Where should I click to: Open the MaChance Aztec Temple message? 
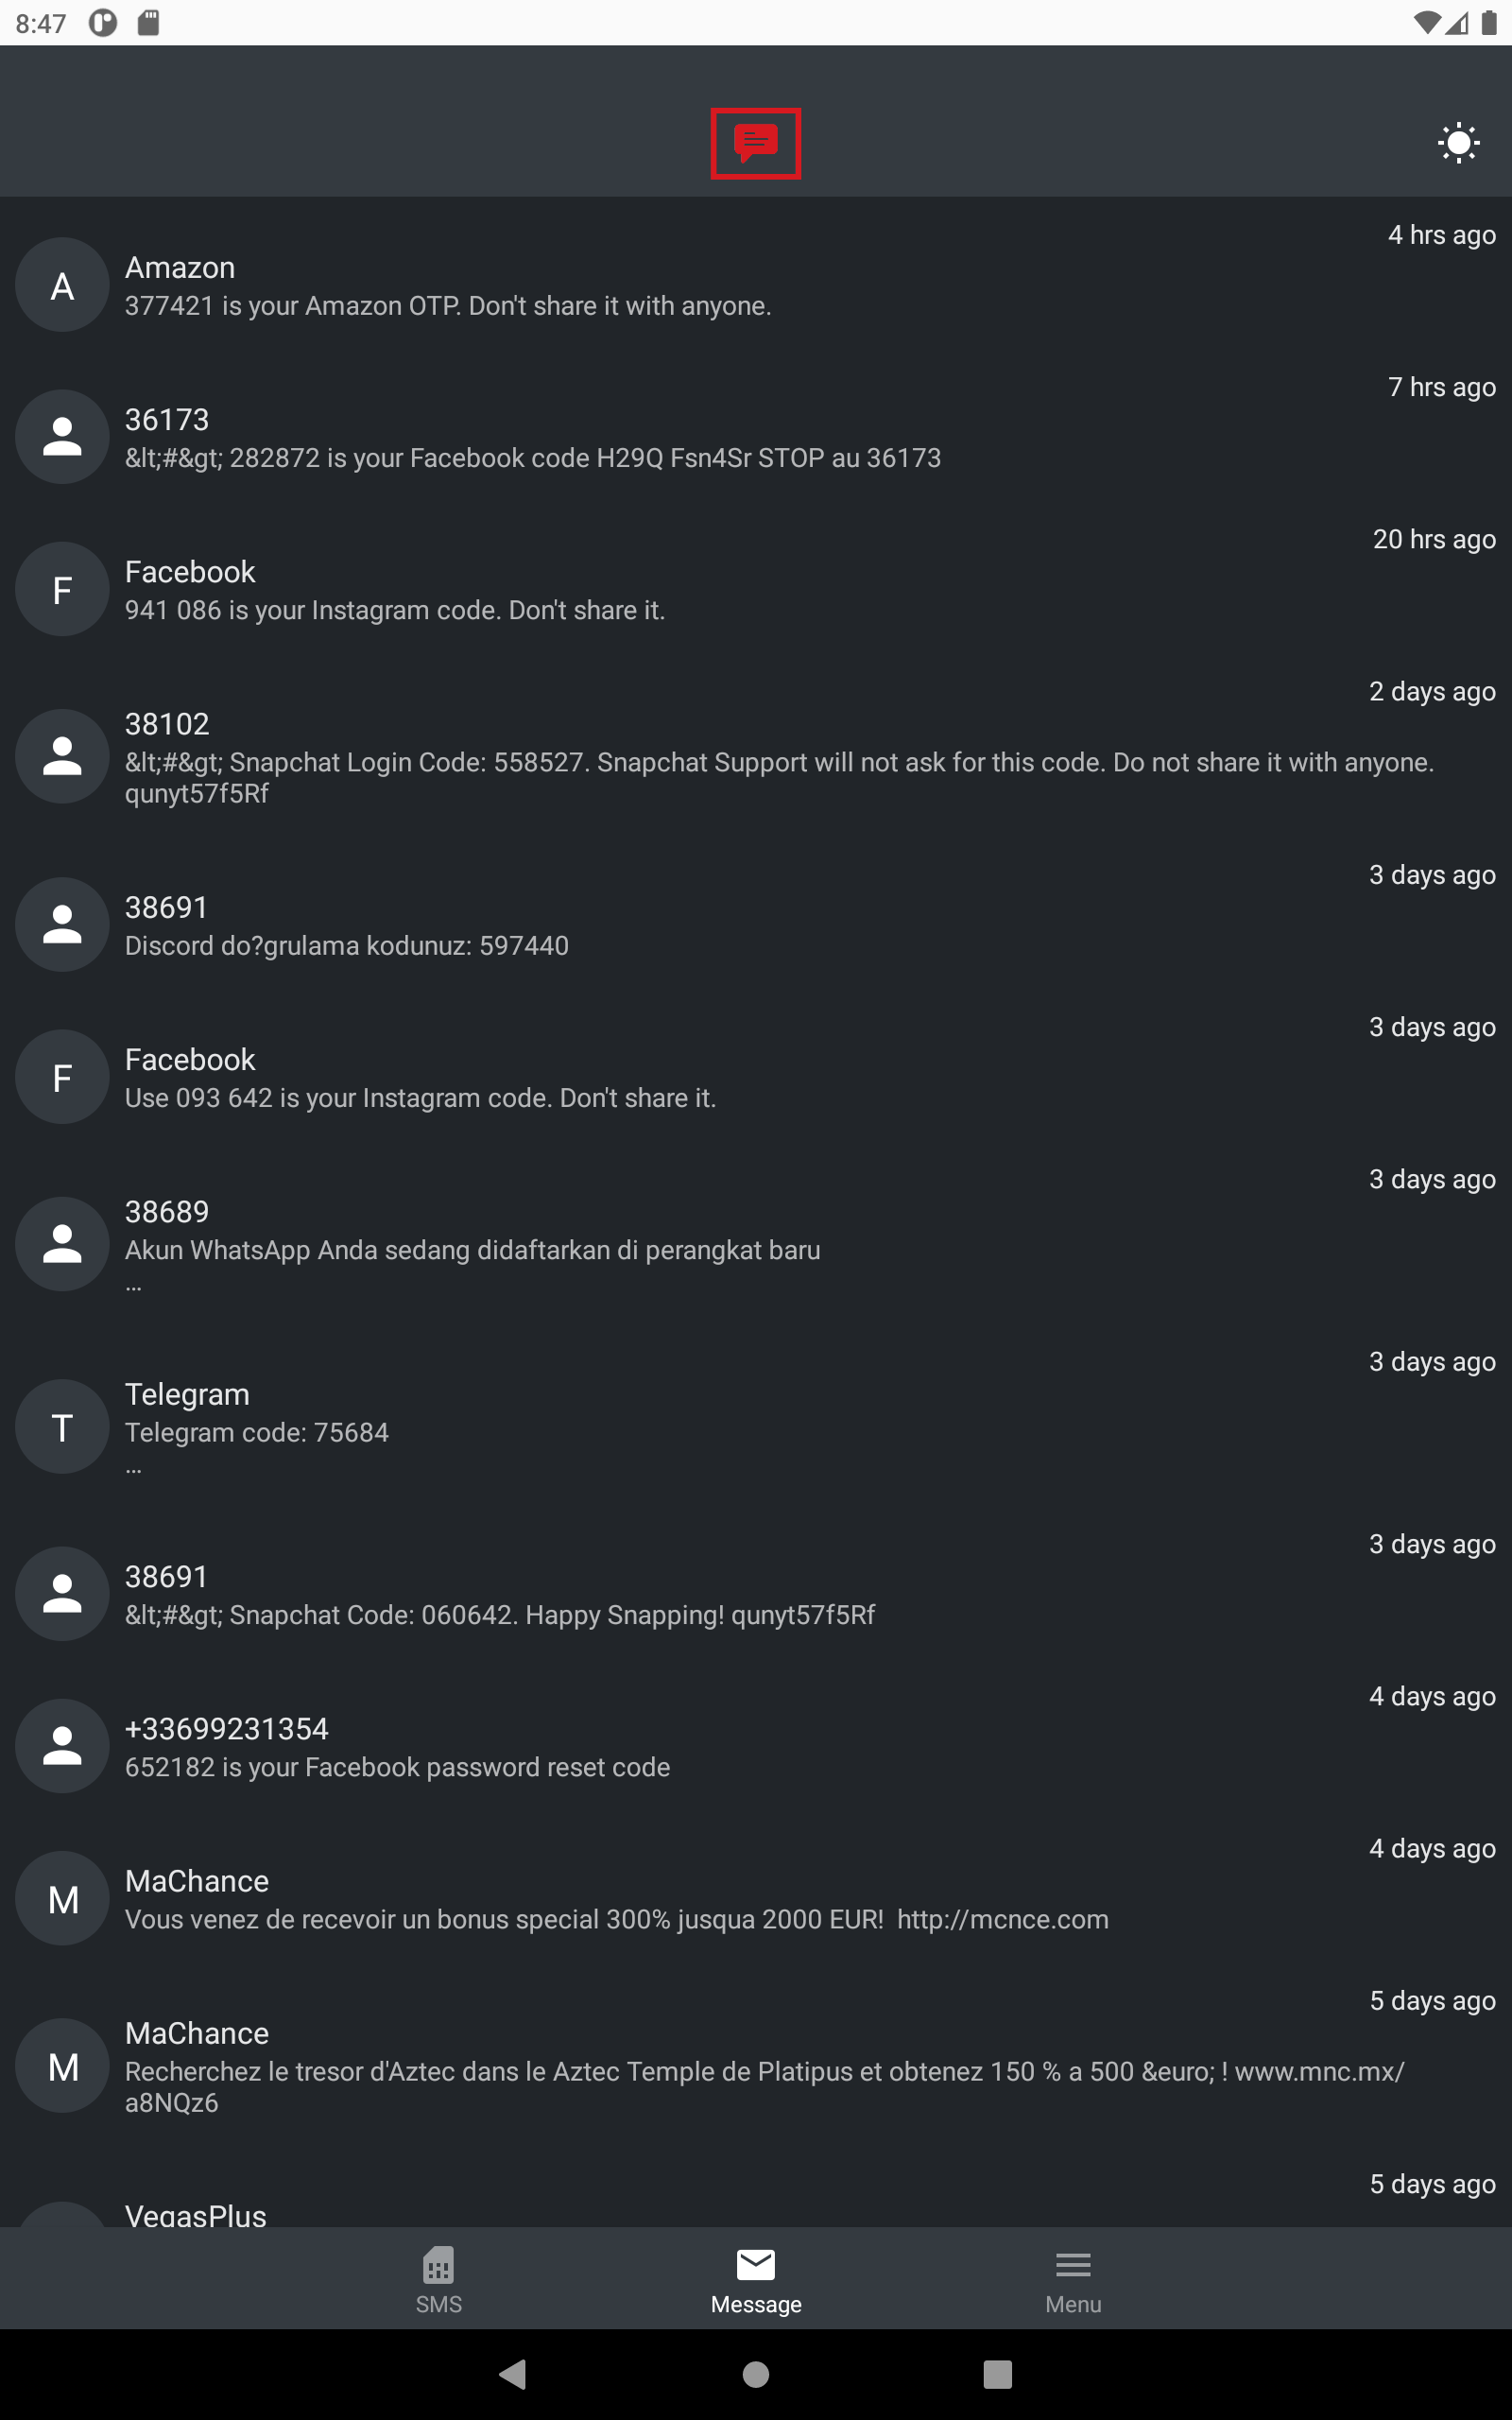pyautogui.click(x=764, y=2071)
